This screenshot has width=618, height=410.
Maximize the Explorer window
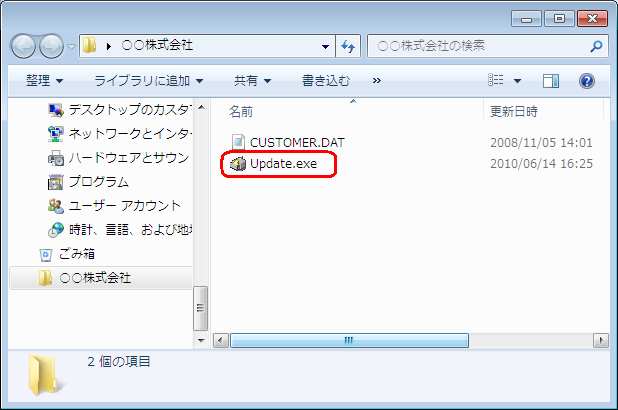(x=559, y=19)
